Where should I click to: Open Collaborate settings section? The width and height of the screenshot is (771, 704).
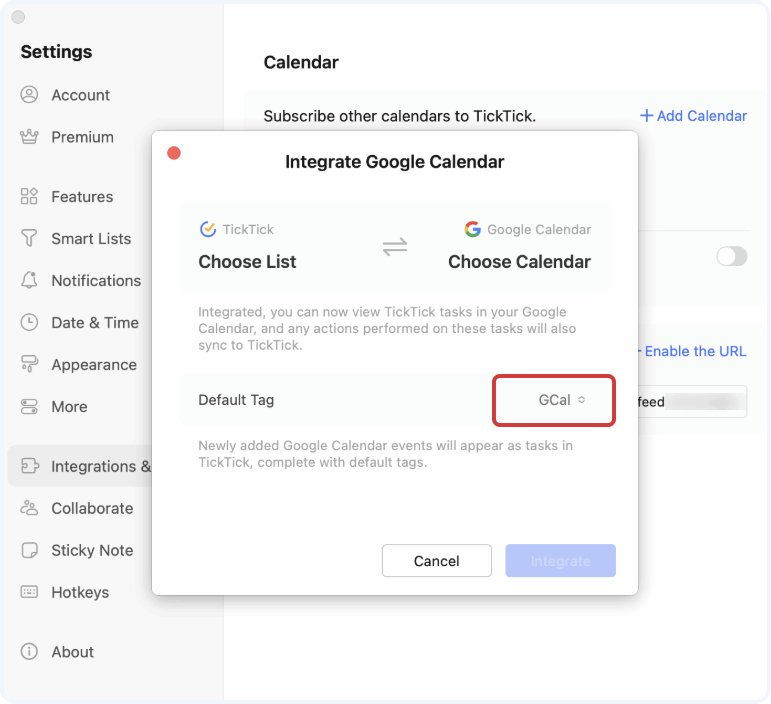point(91,508)
